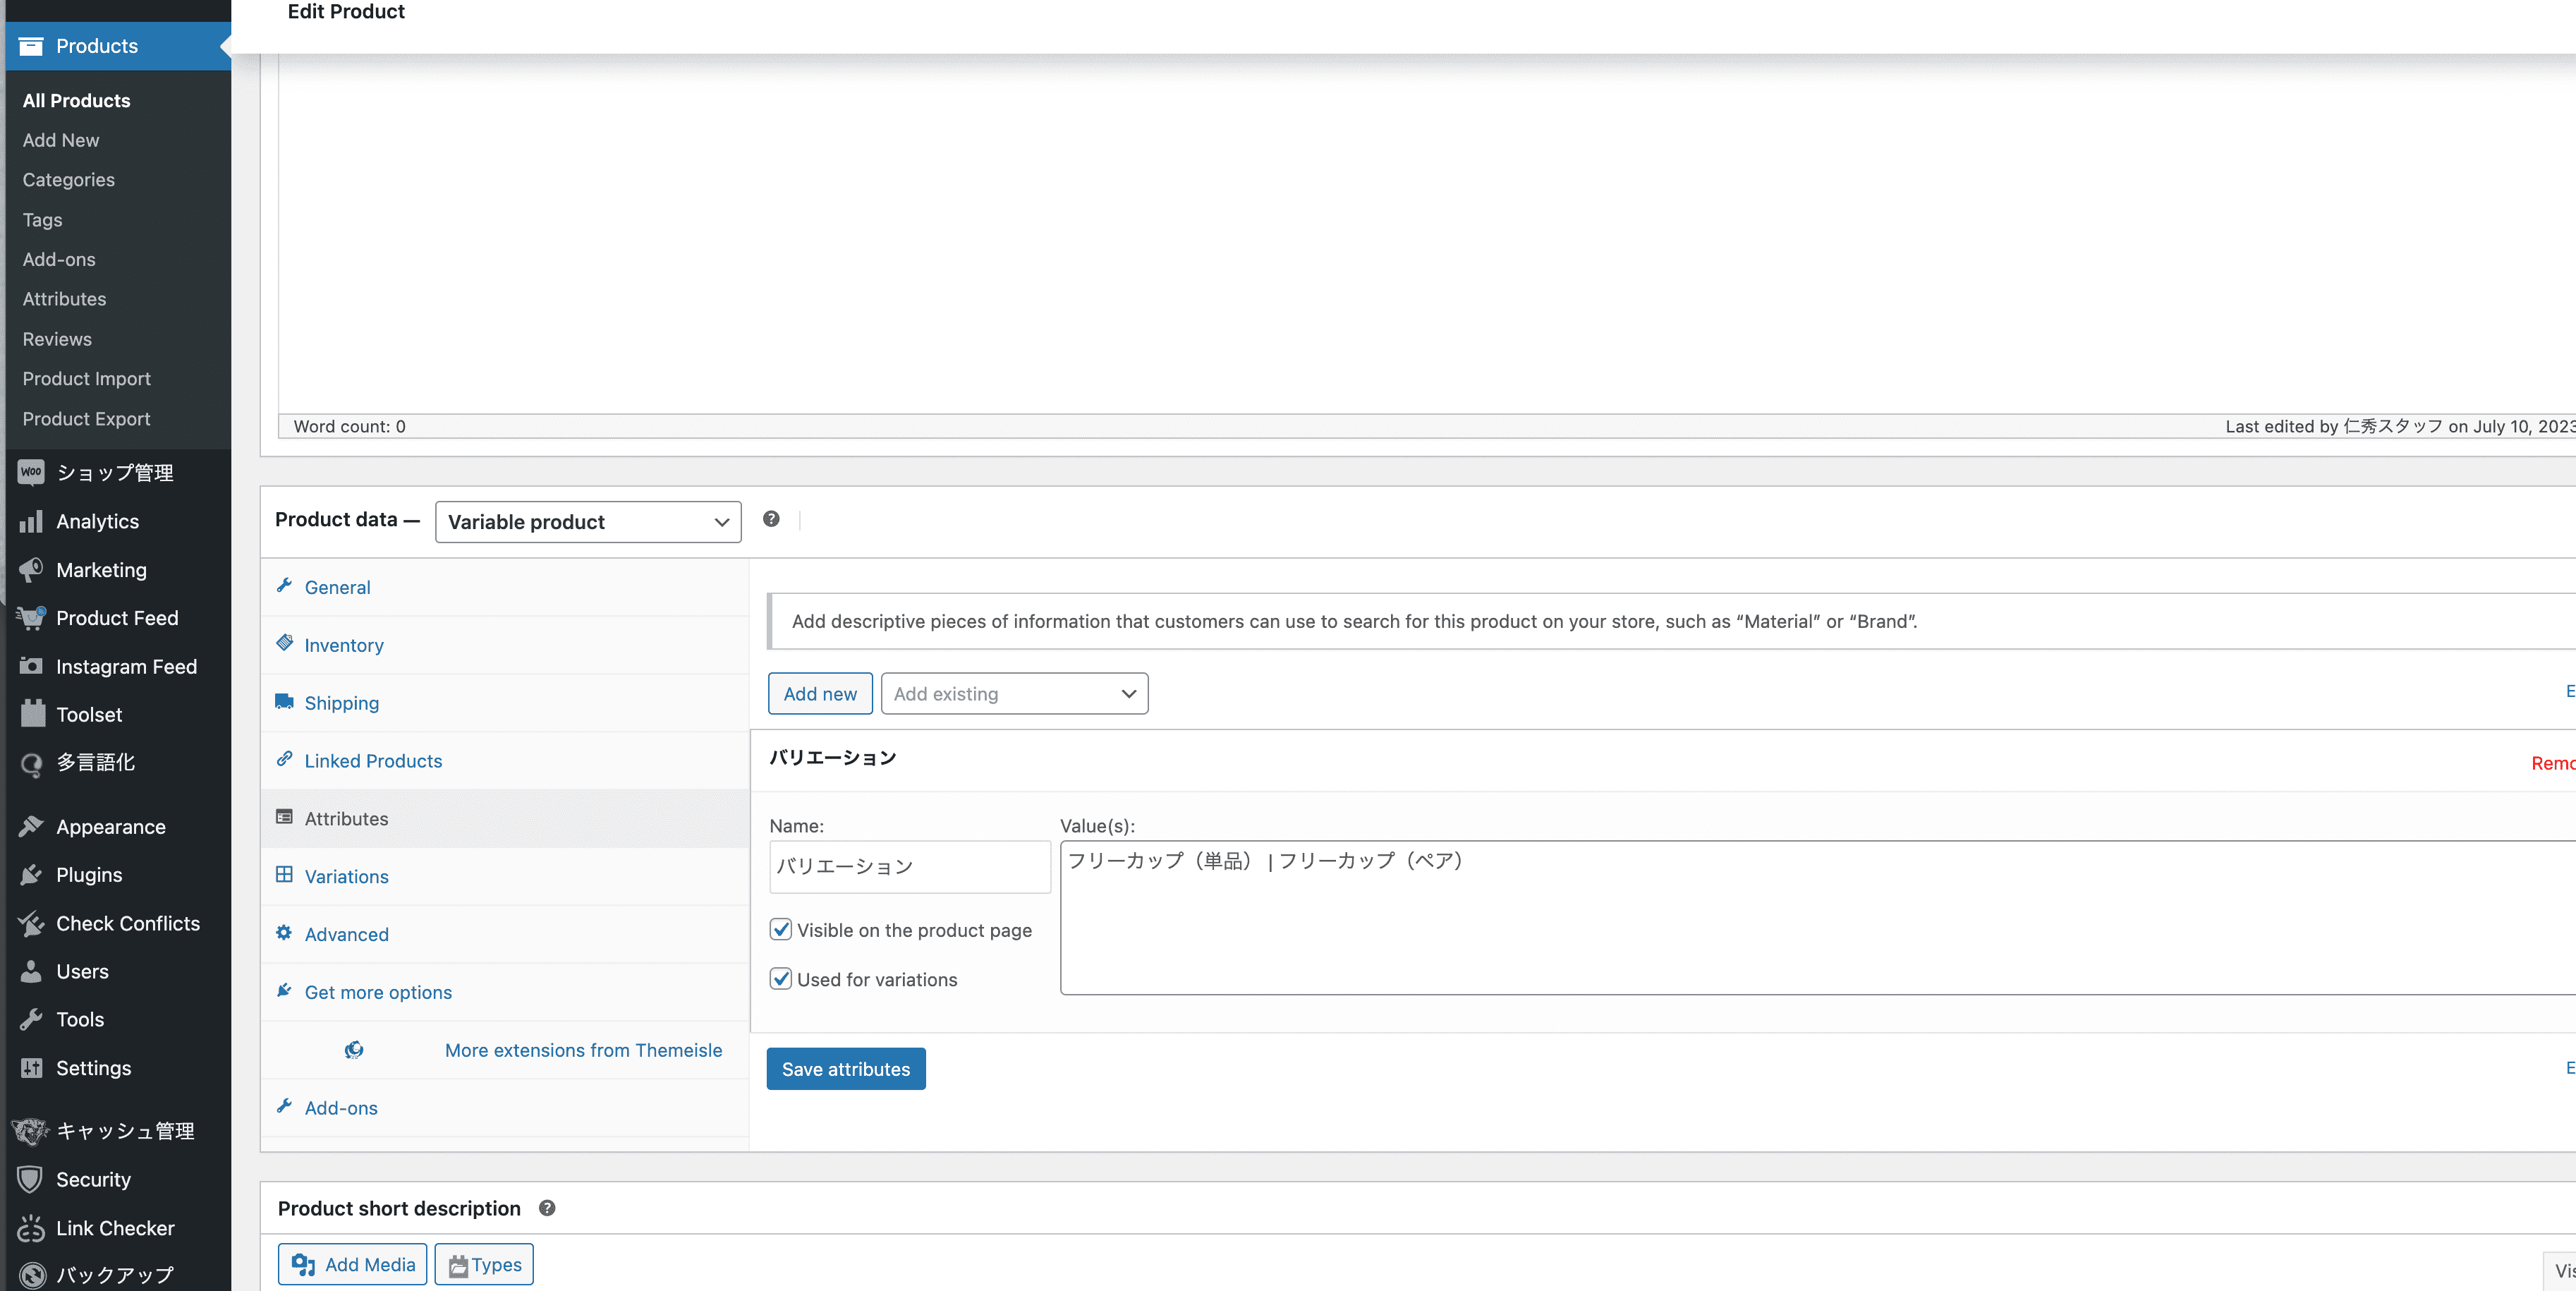Uncheck Visible on the product page

(x=781, y=930)
